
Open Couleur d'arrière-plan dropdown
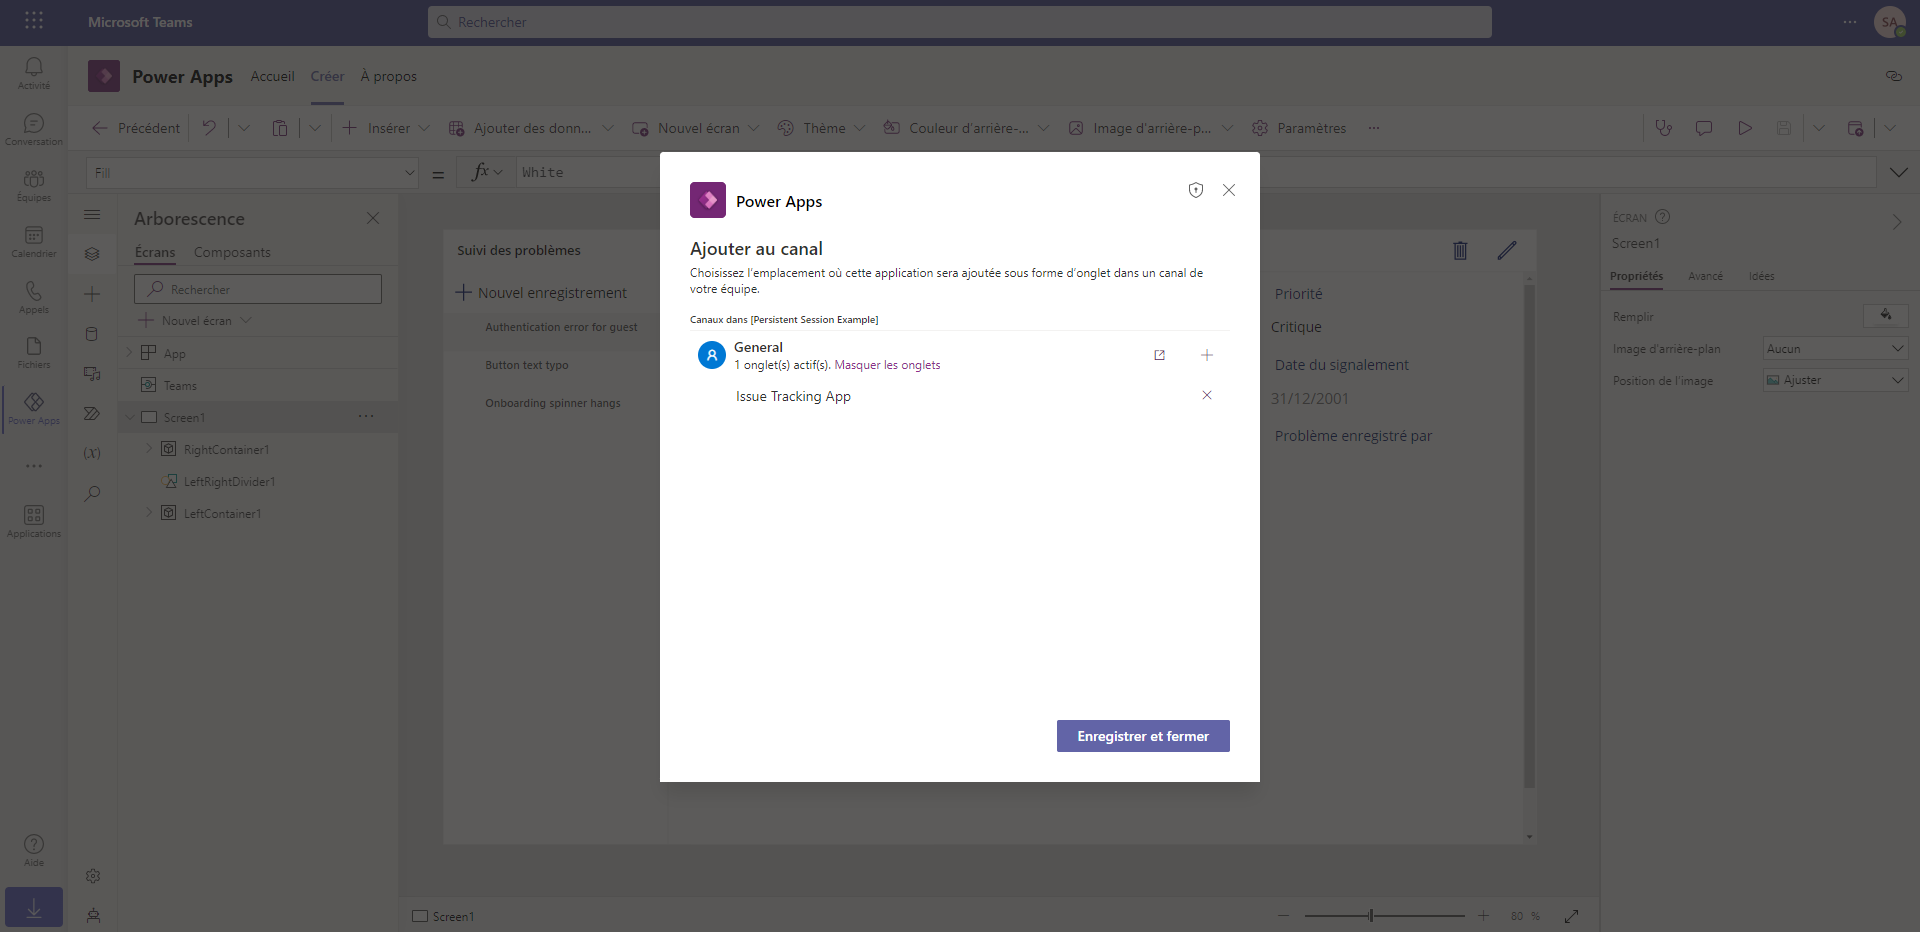(x=1044, y=128)
